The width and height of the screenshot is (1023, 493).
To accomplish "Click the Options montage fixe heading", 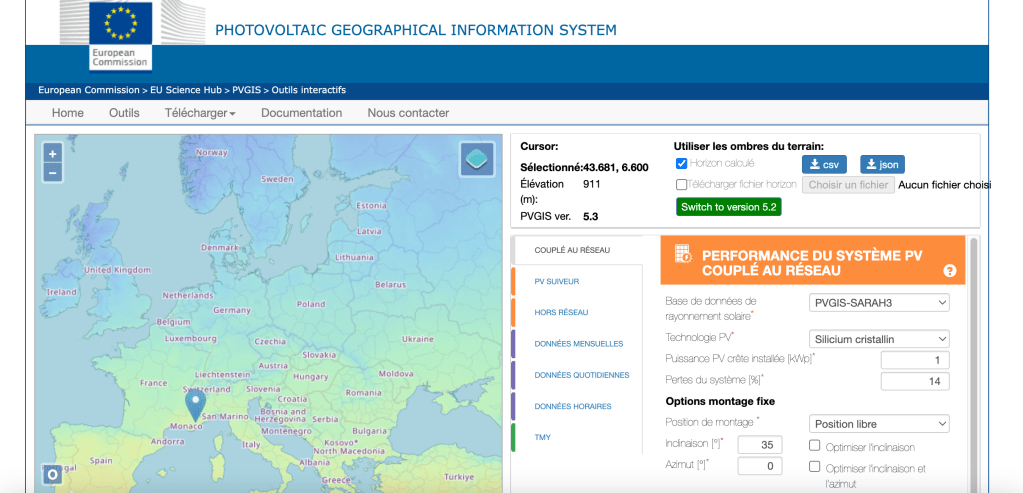I will (x=720, y=401).
